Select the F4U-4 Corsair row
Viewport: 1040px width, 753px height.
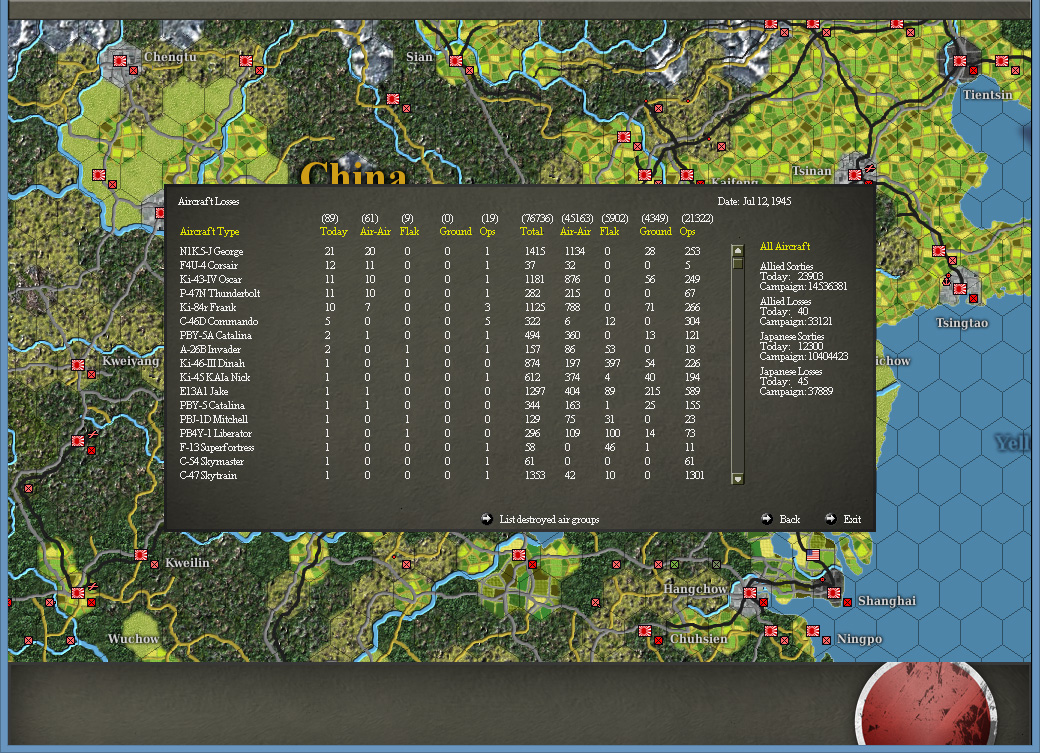coord(441,265)
